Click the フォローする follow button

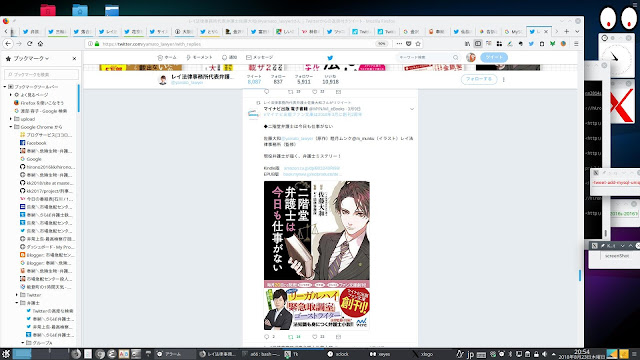coord(479,79)
